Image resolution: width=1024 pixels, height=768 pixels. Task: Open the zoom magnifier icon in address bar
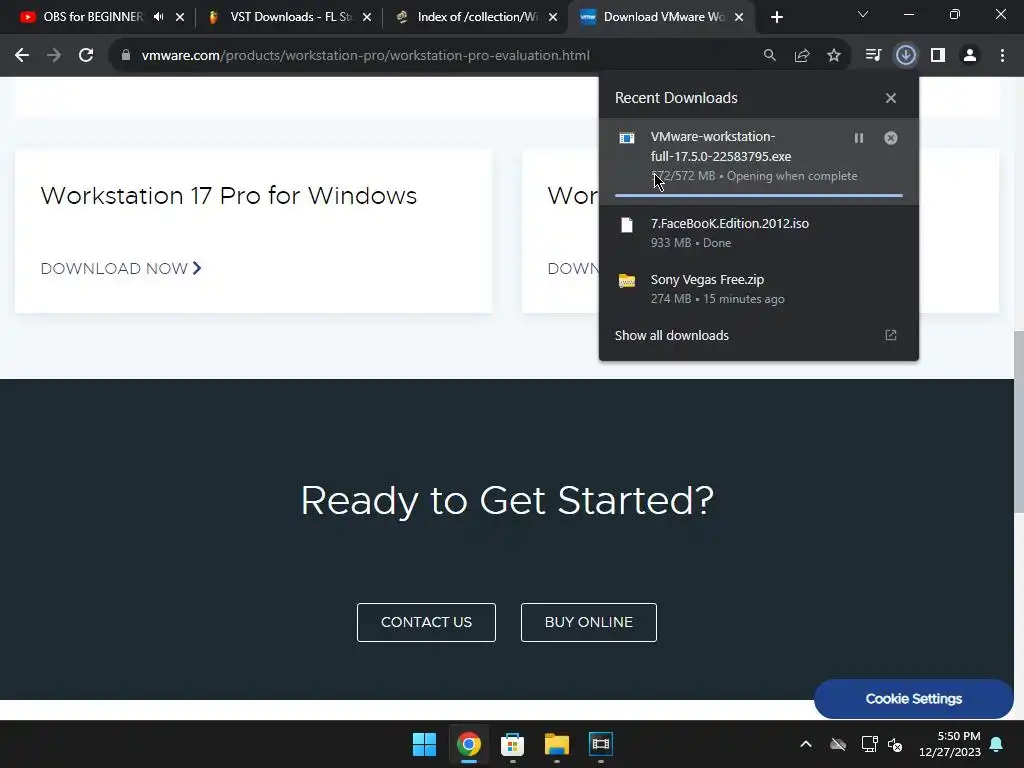[770, 56]
